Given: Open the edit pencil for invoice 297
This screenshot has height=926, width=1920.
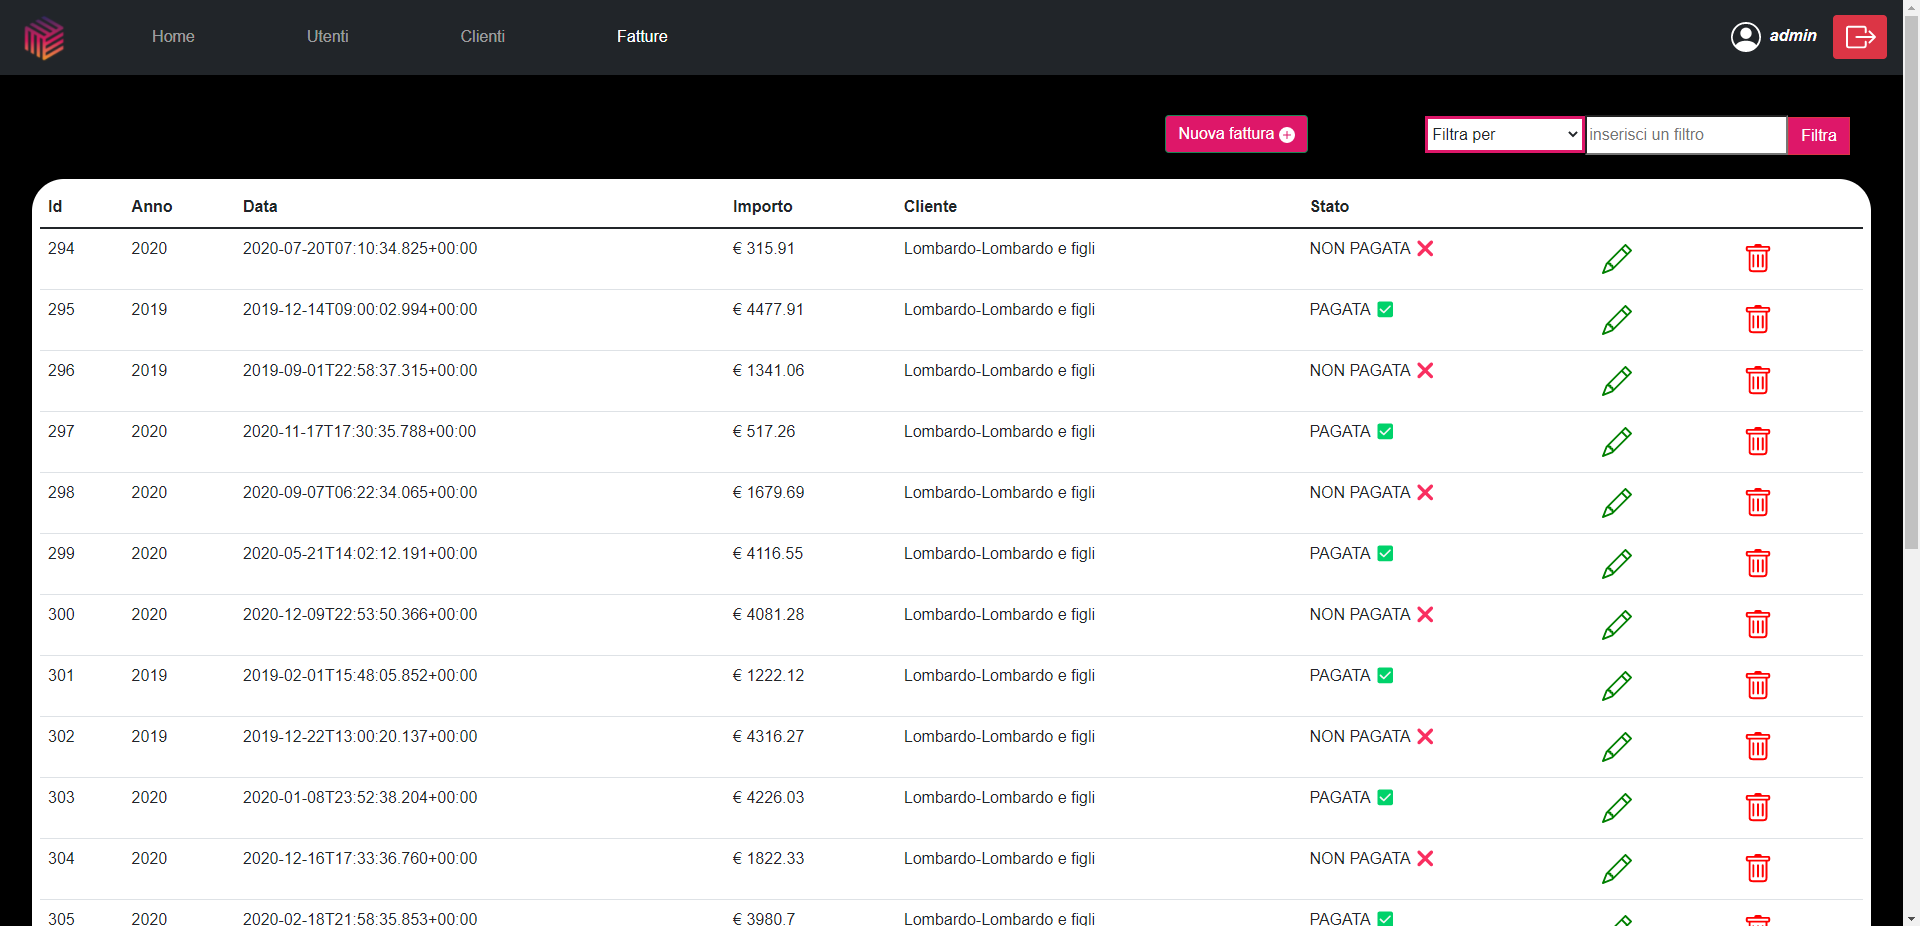Looking at the screenshot, I should [x=1617, y=442].
